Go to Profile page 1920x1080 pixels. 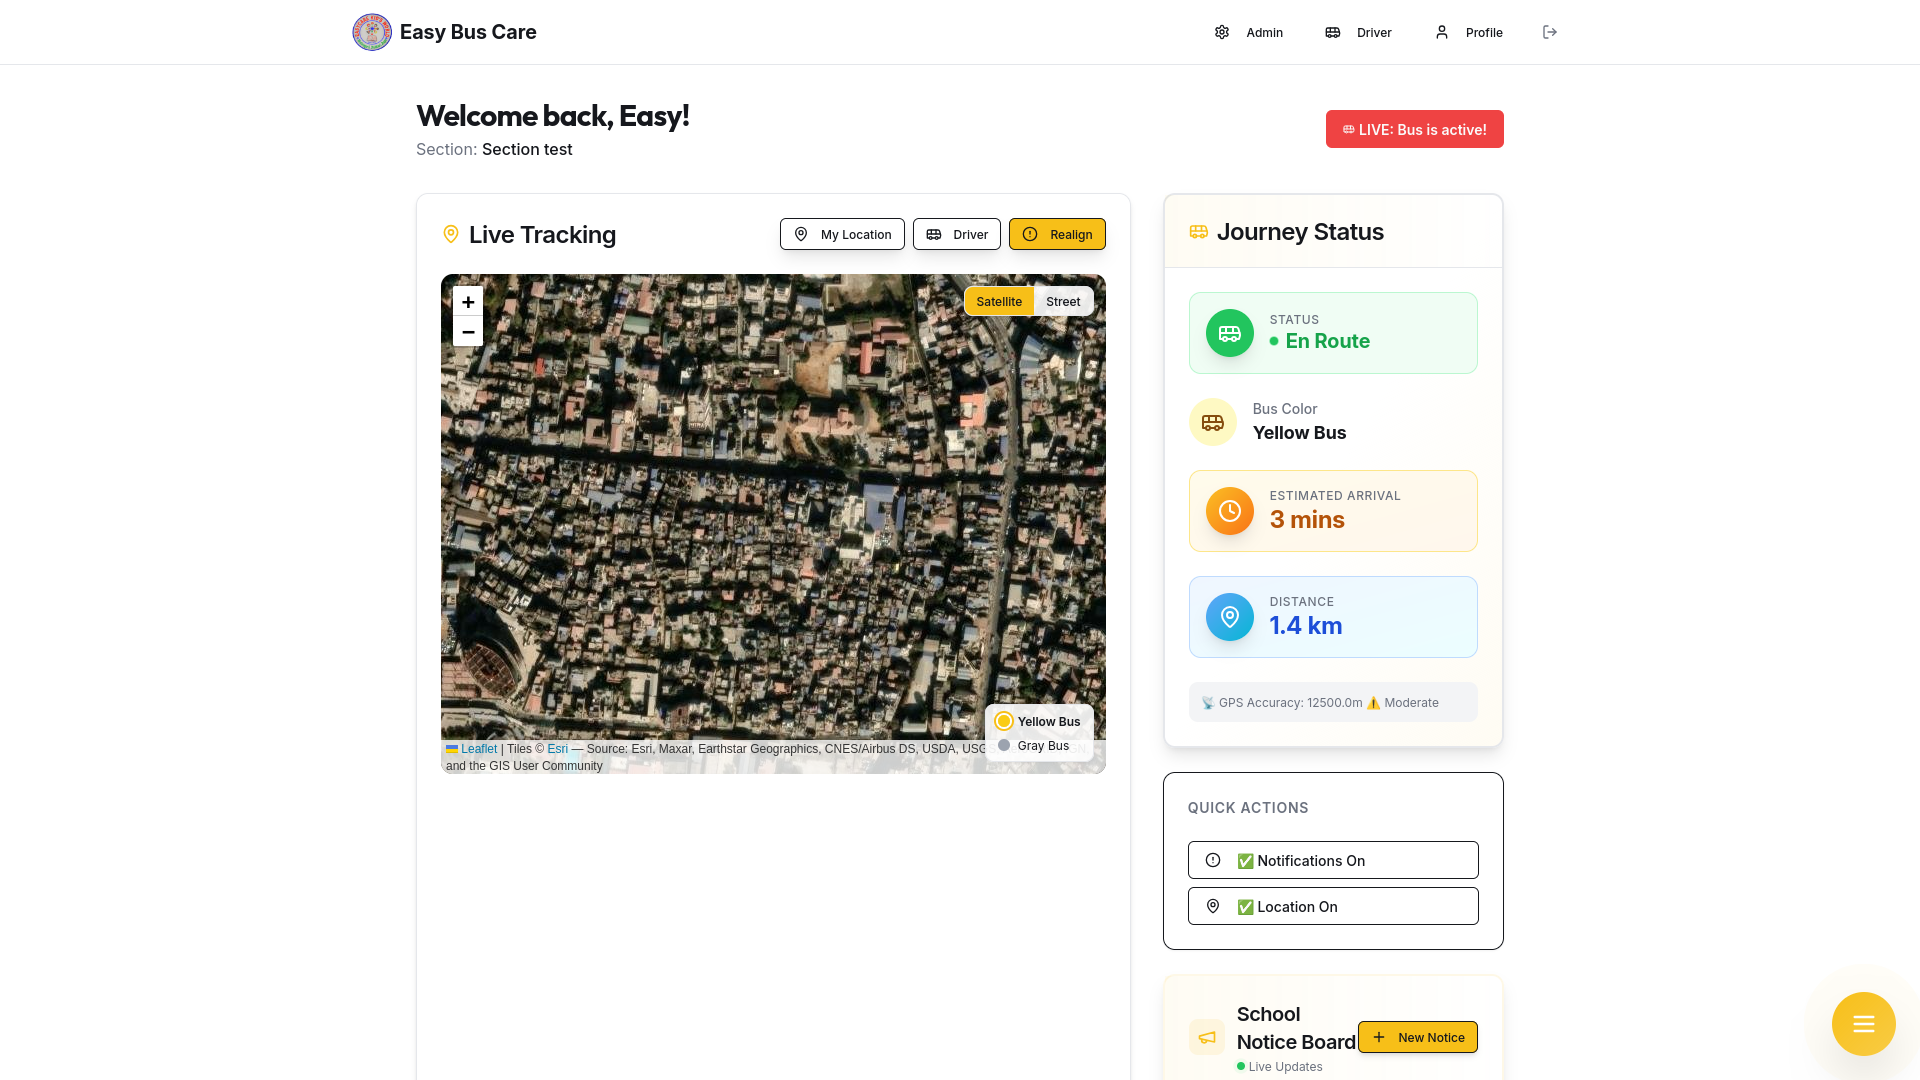tap(1469, 32)
